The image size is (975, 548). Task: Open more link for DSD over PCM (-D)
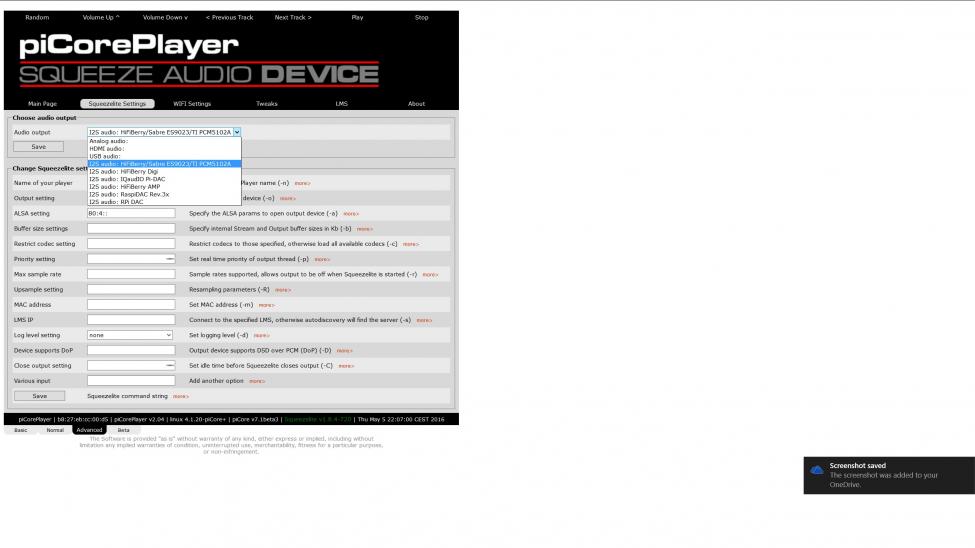pos(345,351)
